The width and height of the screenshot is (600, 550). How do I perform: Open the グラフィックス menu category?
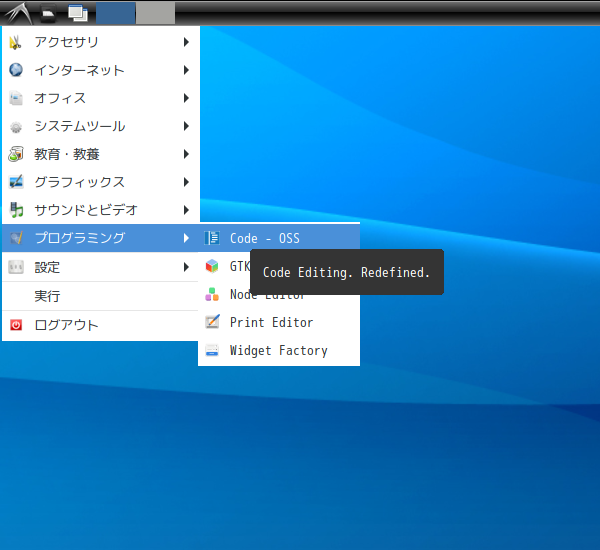pyautogui.click(x=101, y=182)
